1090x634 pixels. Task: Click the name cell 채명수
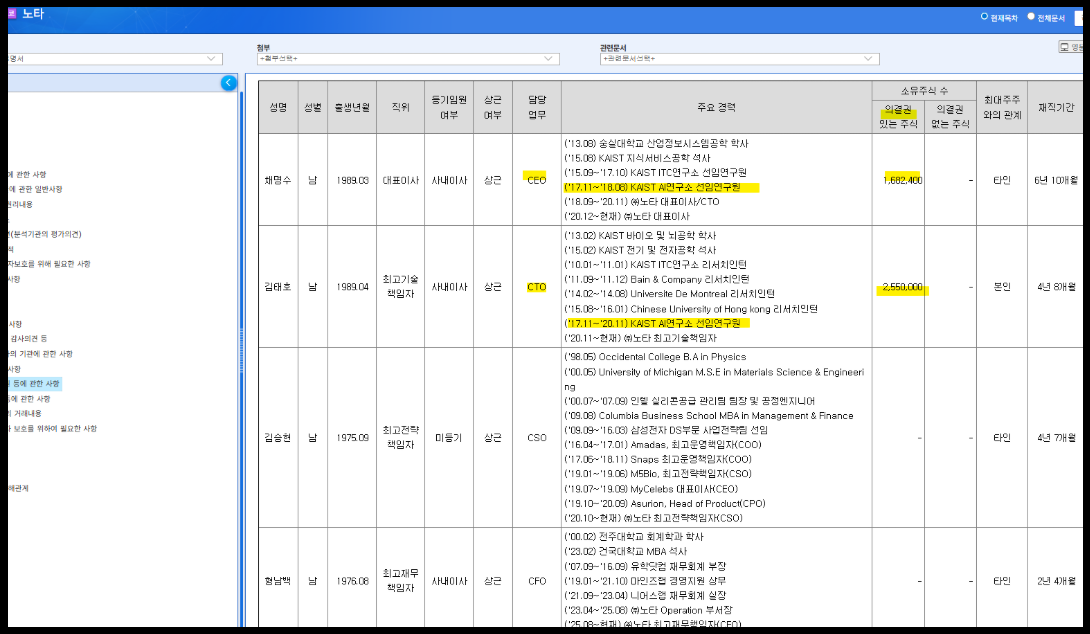point(278,180)
